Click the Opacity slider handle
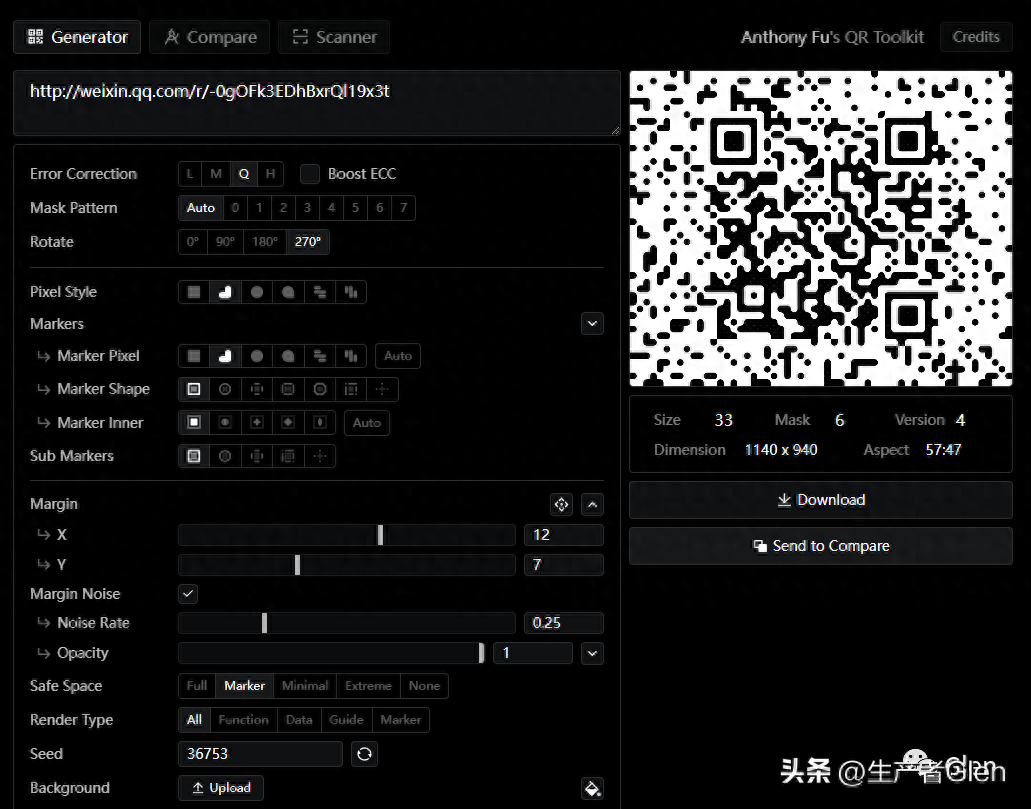The height and width of the screenshot is (809, 1031). (x=481, y=653)
